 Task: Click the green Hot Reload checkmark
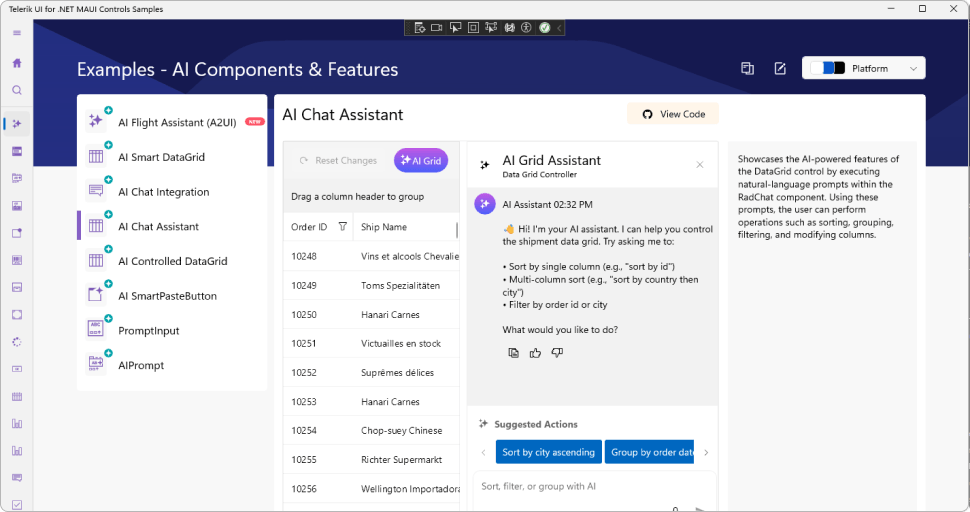(x=544, y=28)
